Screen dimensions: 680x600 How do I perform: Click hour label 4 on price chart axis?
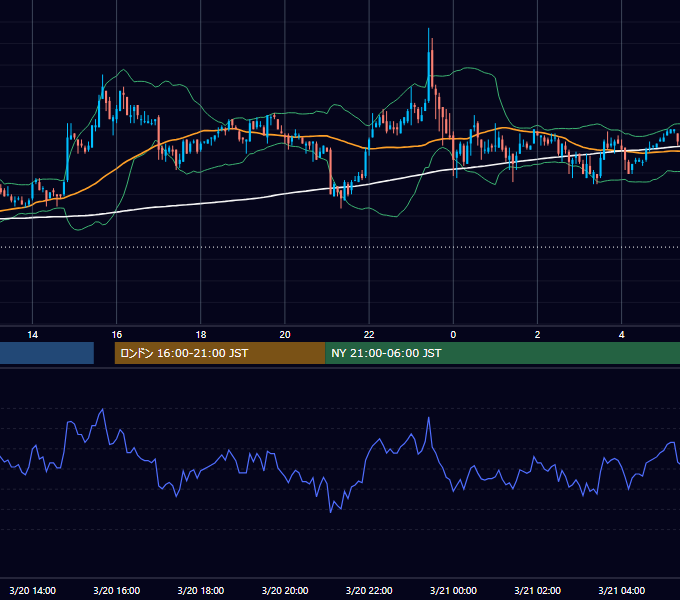(621, 335)
